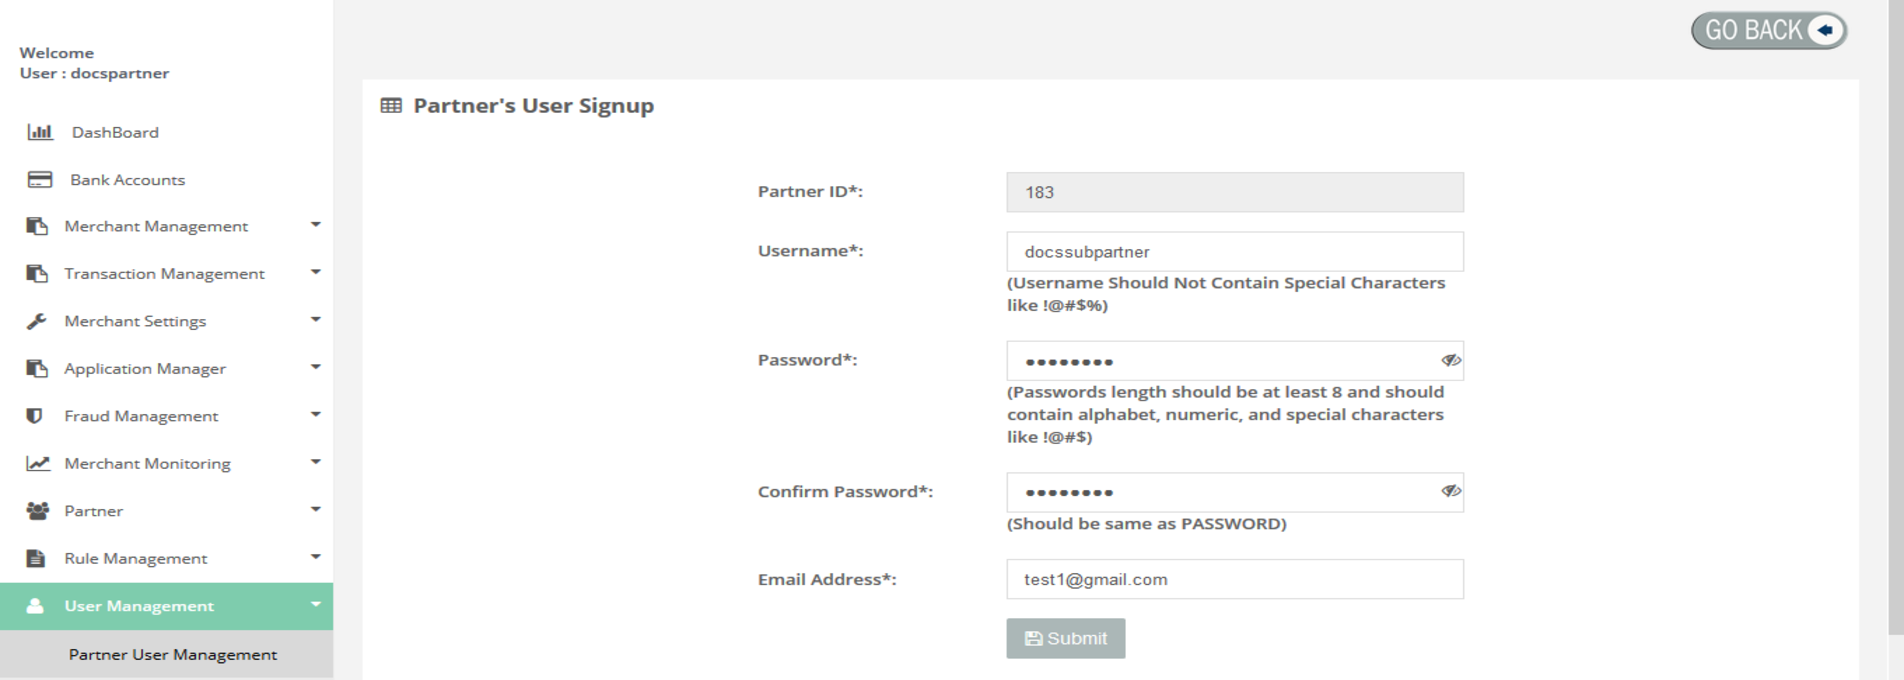
Task: Open Partner User Management submenu item
Action: coord(173,655)
